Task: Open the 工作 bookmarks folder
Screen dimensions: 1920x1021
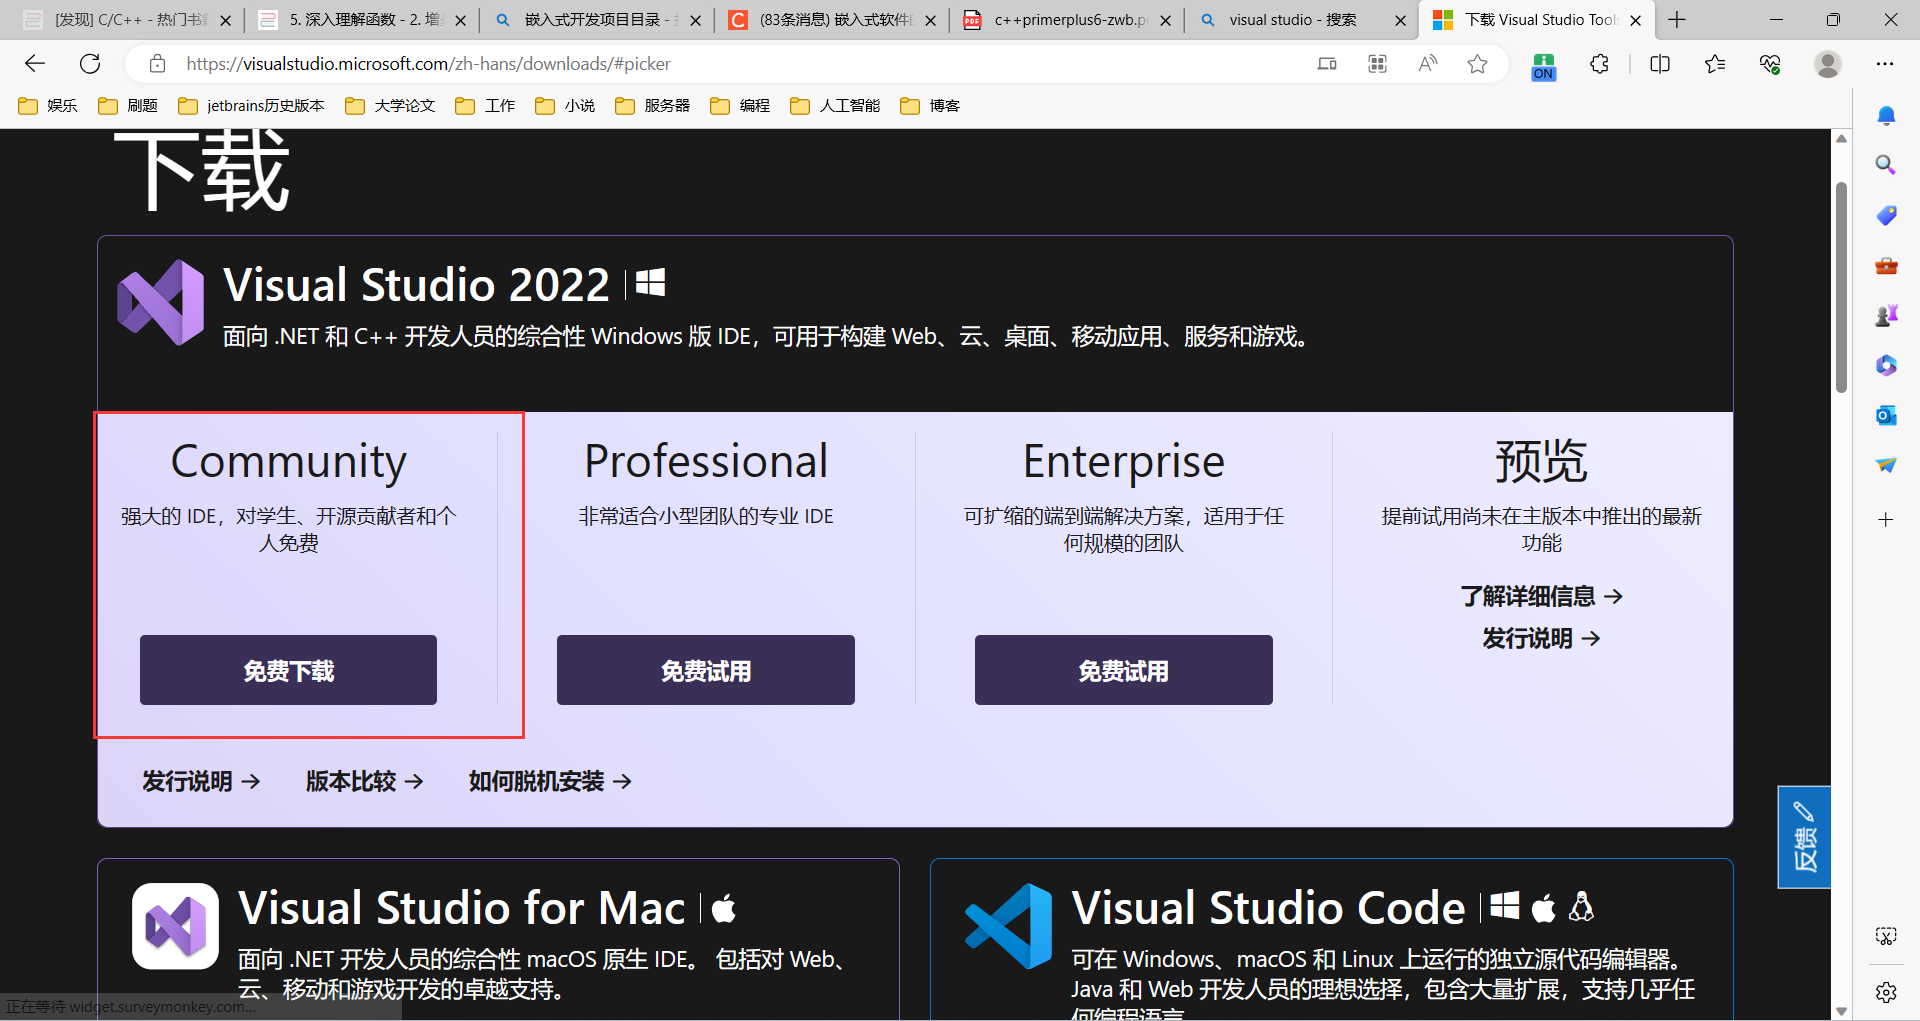Action: click(x=485, y=106)
